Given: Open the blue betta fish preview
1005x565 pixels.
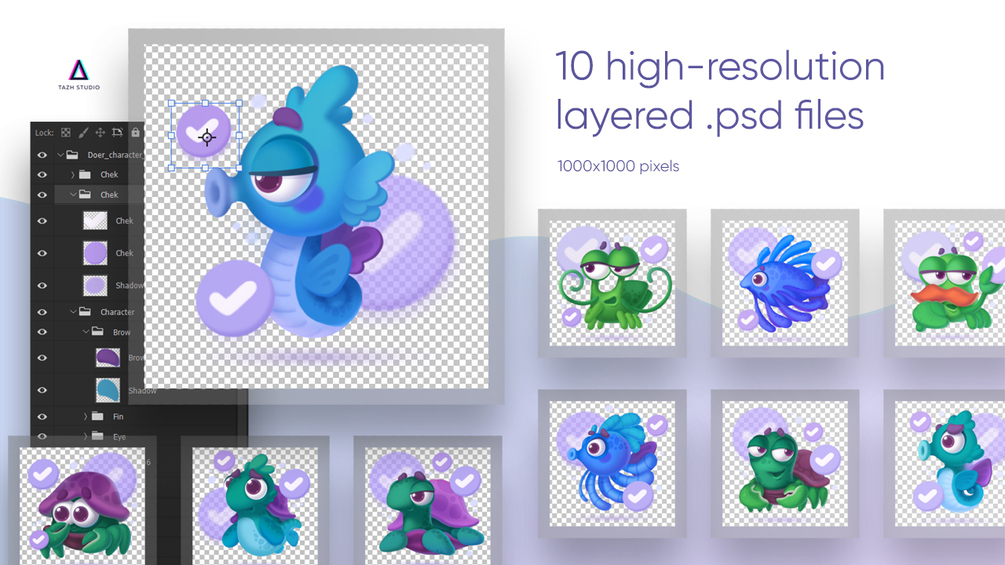Looking at the screenshot, I should tap(785, 283).
